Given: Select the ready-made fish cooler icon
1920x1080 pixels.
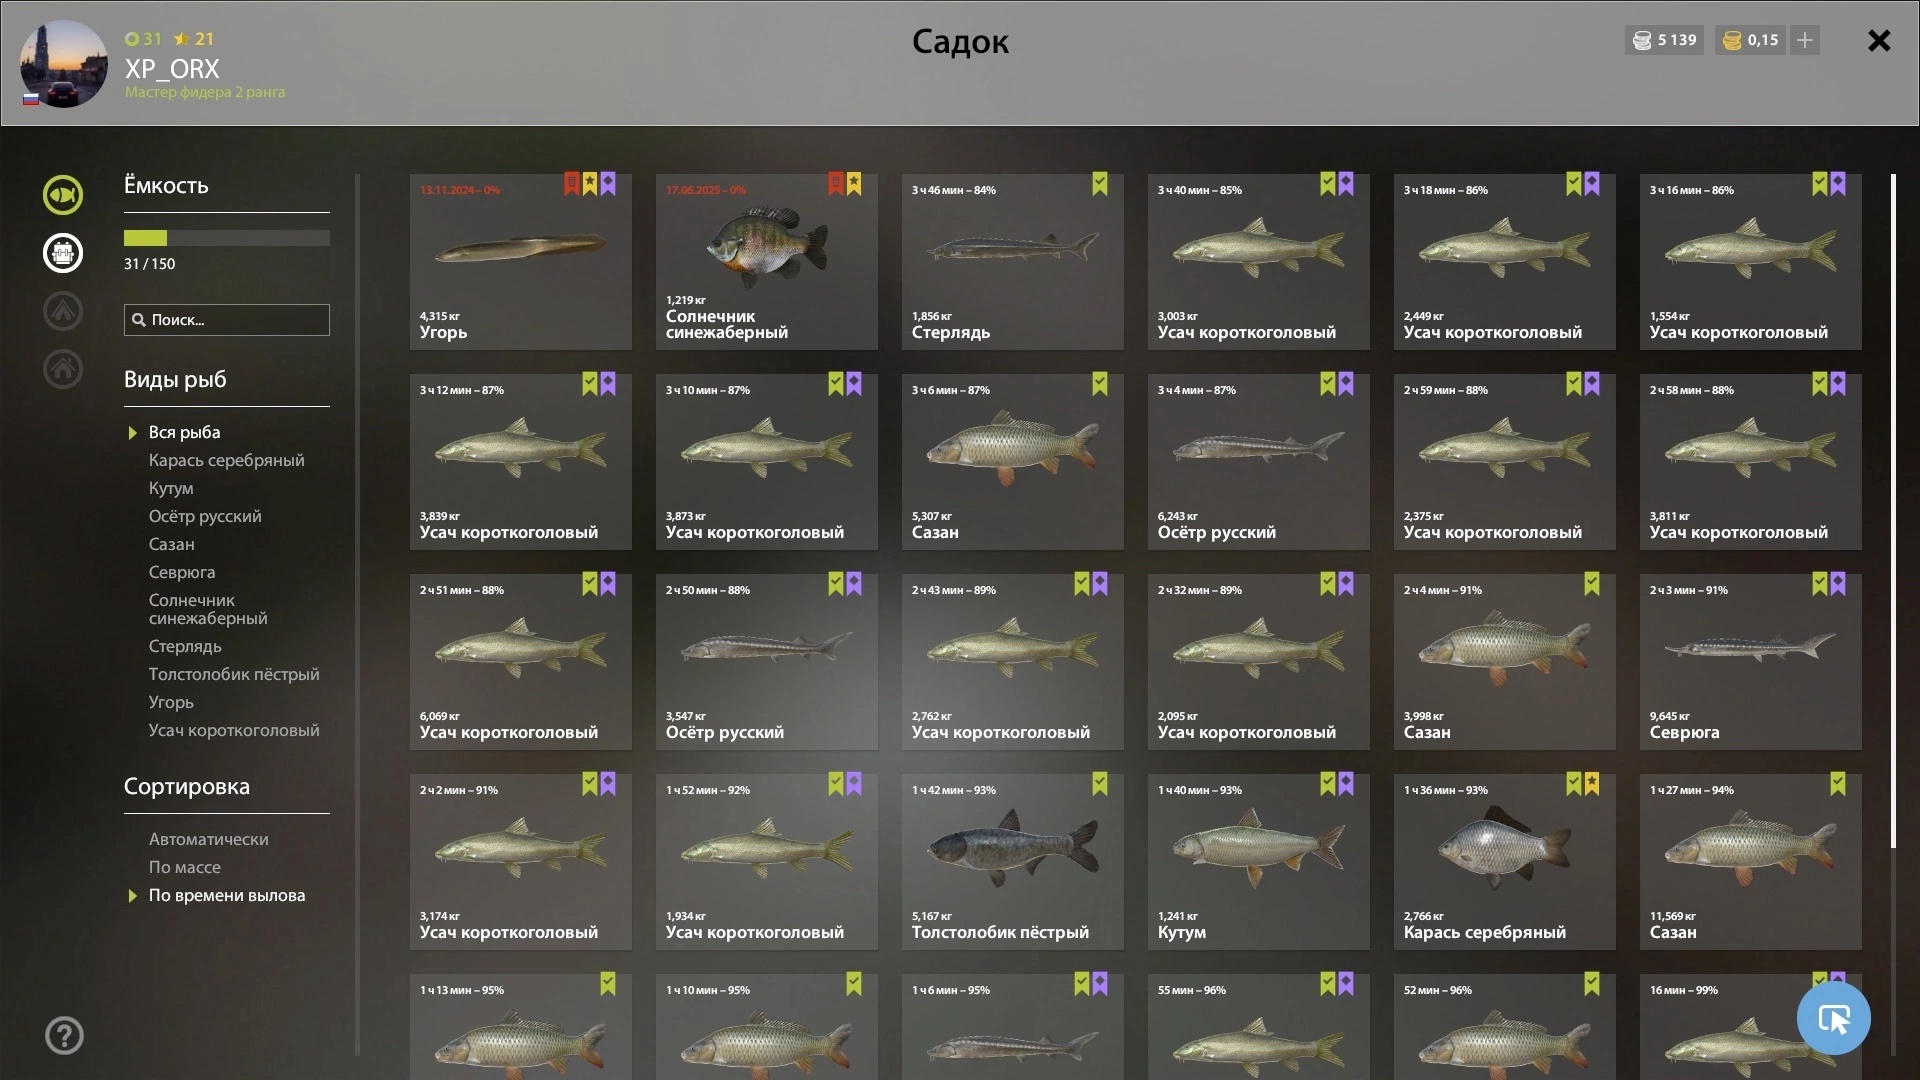Looking at the screenshot, I should click(x=63, y=253).
